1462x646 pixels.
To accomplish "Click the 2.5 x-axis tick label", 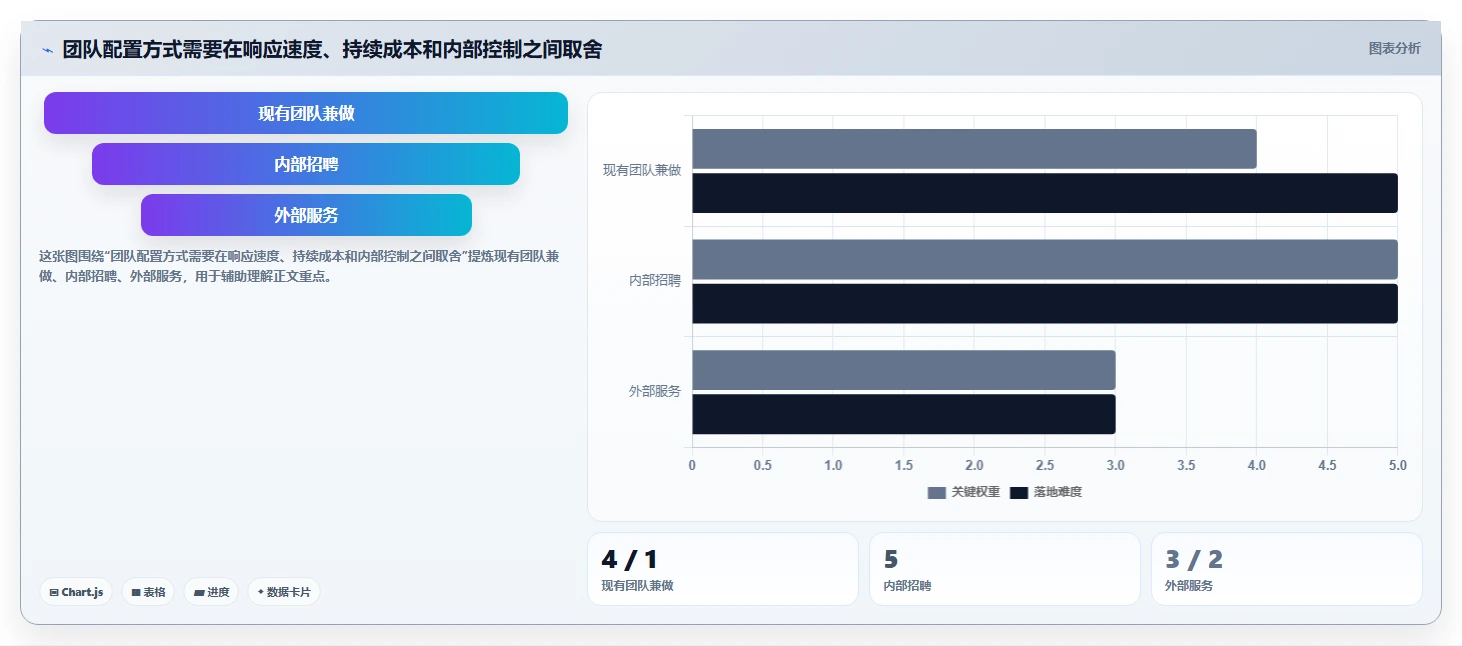I will tap(1045, 465).
